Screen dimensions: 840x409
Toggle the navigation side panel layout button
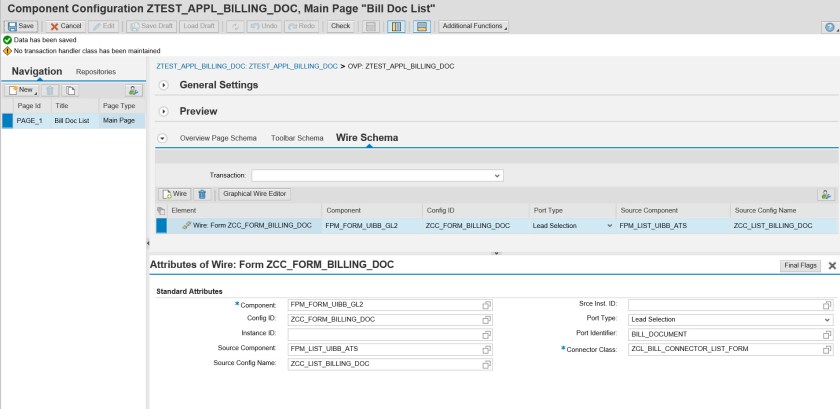(396, 26)
